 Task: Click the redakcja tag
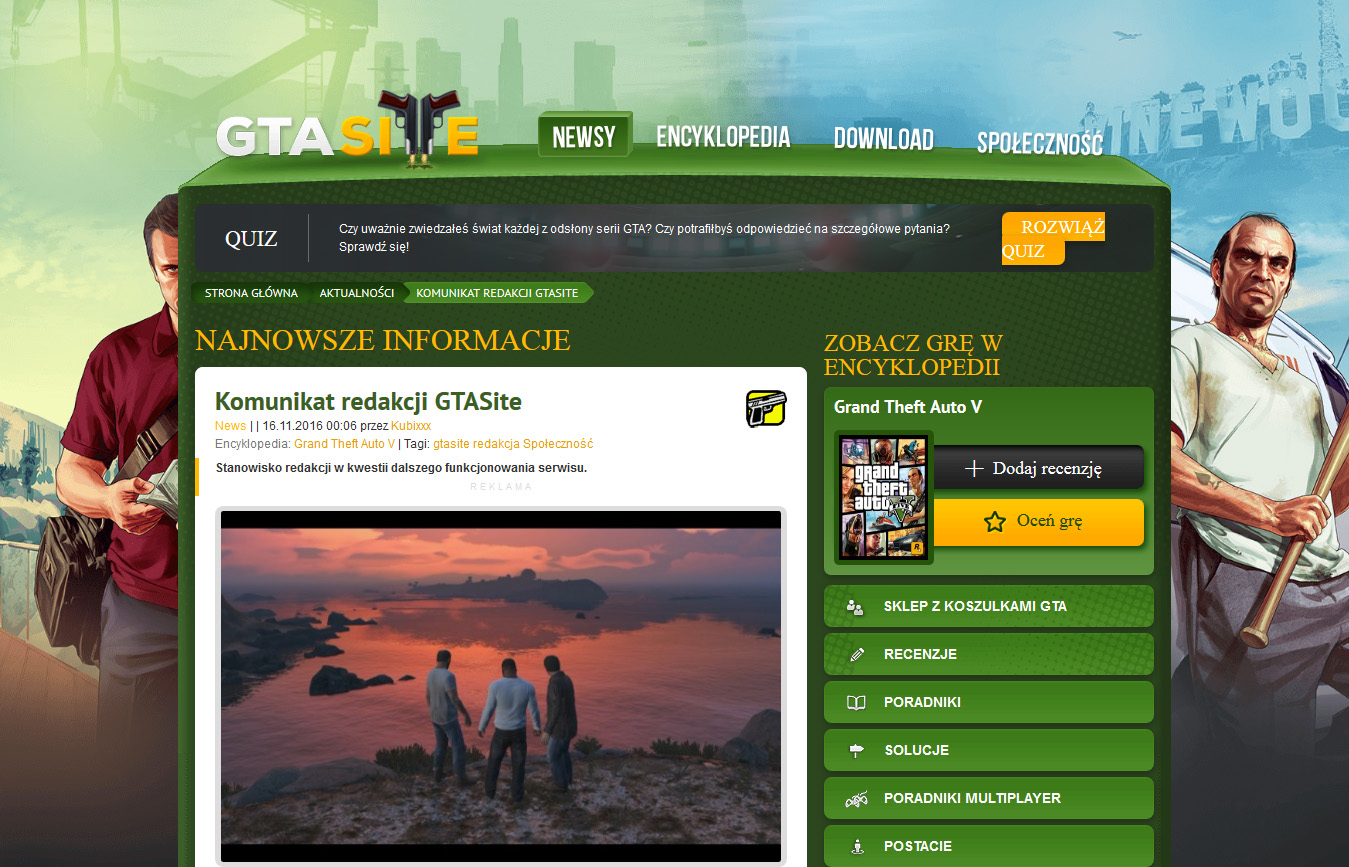tap(495, 443)
